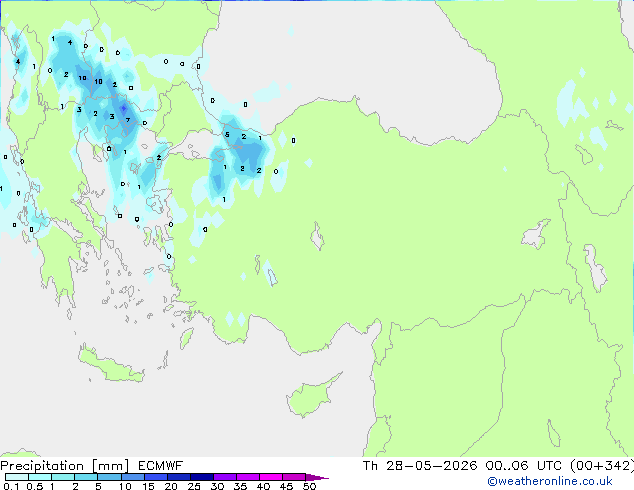Select the 35–40 mm legend color swatch
The width and height of the screenshot is (634, 490).
point(247,477)
